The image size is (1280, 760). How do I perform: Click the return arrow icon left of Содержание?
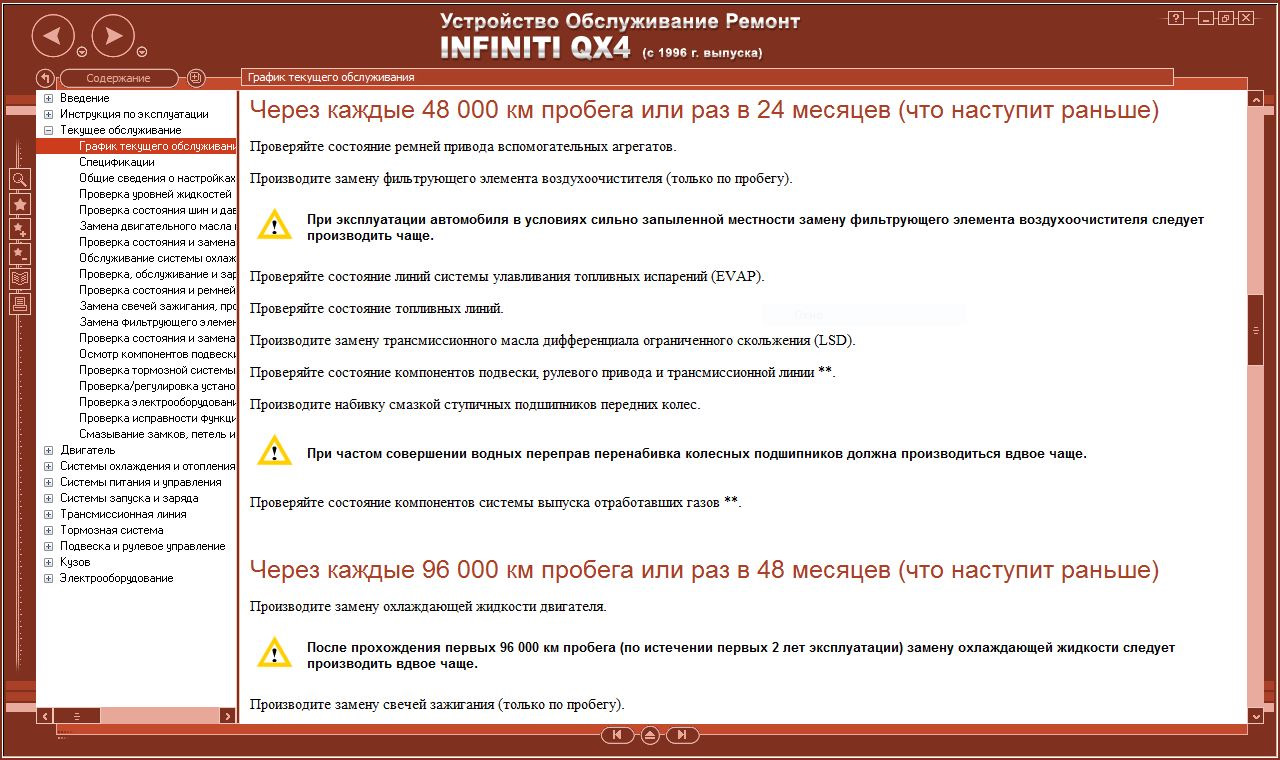tap(45, 78)
